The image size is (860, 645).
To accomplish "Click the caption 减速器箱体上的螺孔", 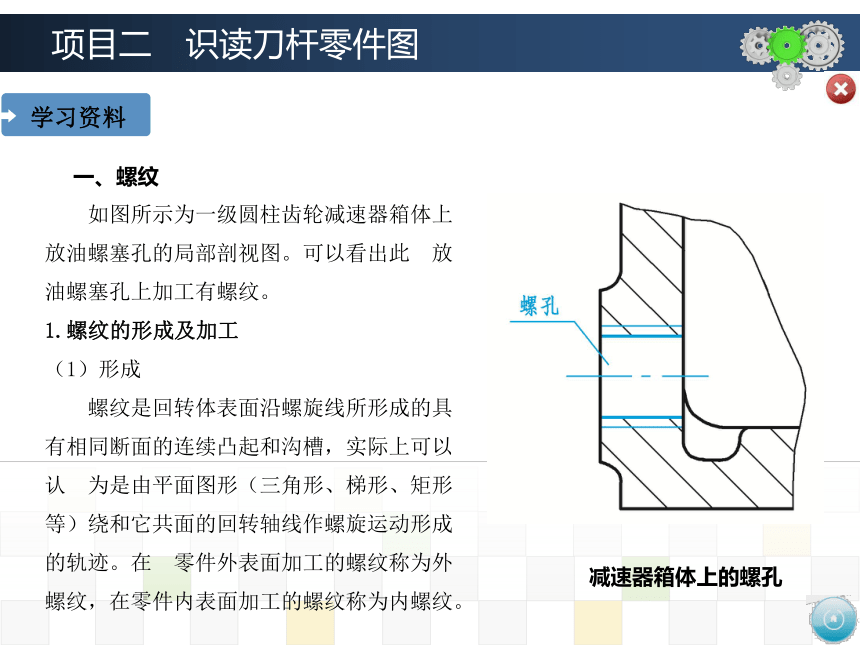I will tap(685, 577).
